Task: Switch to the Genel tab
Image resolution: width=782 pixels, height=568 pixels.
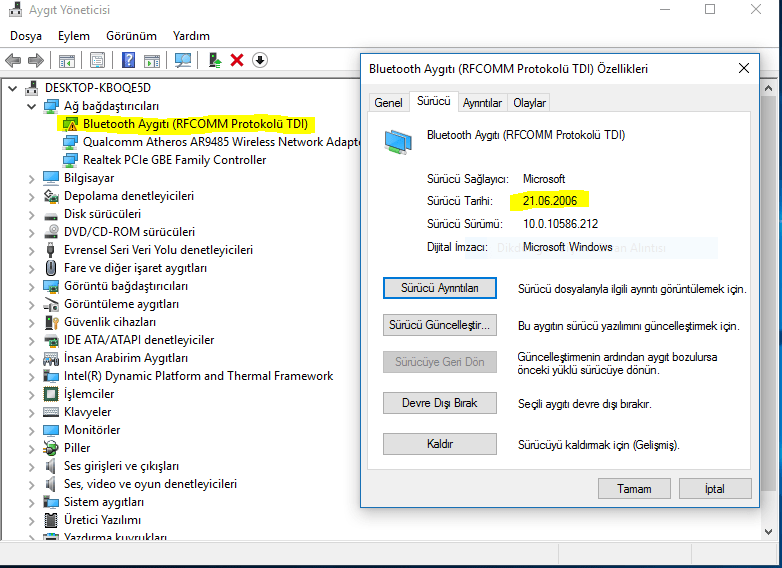Action: [388, 103]
